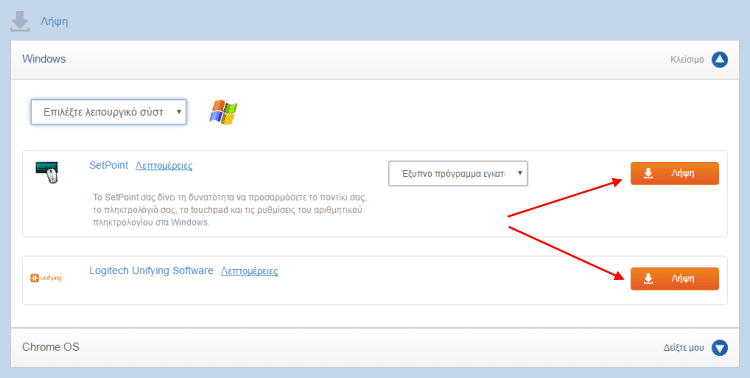This screenshot has height=378, width=750.
Task: Click the SetPoint keyboard and mouse thumbnail
Action: point(47,173)
